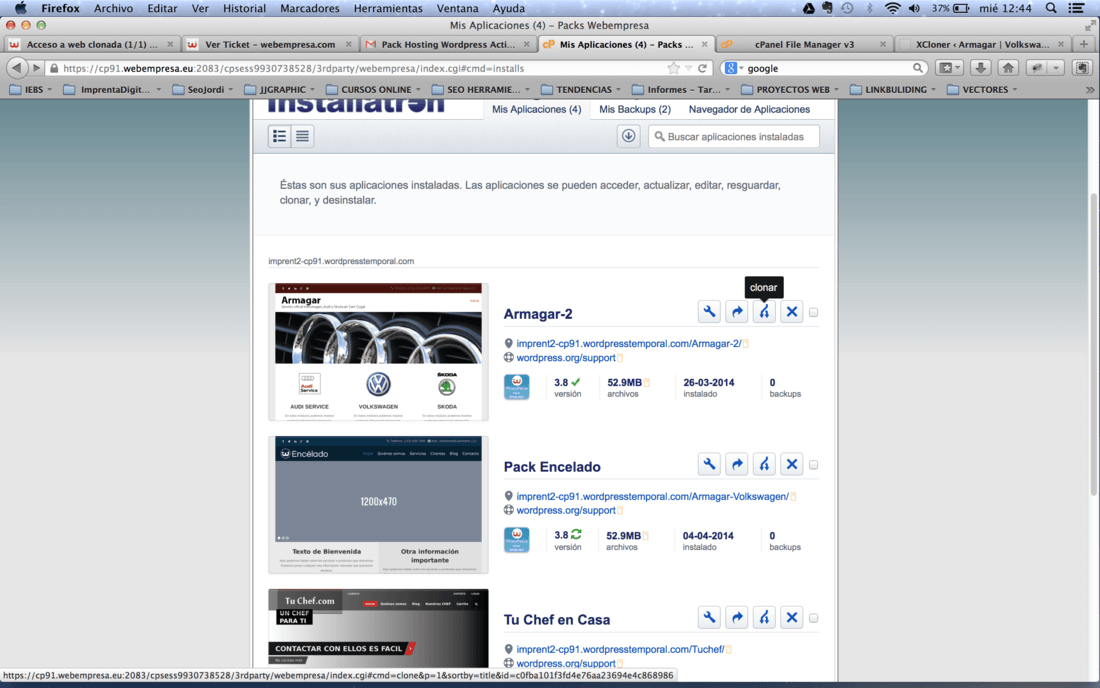Expand the CURSOS ONLINE bookmarks folder
The height and width of the screenshot is (688, 1100).
pyautogui.click(x=374, y=90)
